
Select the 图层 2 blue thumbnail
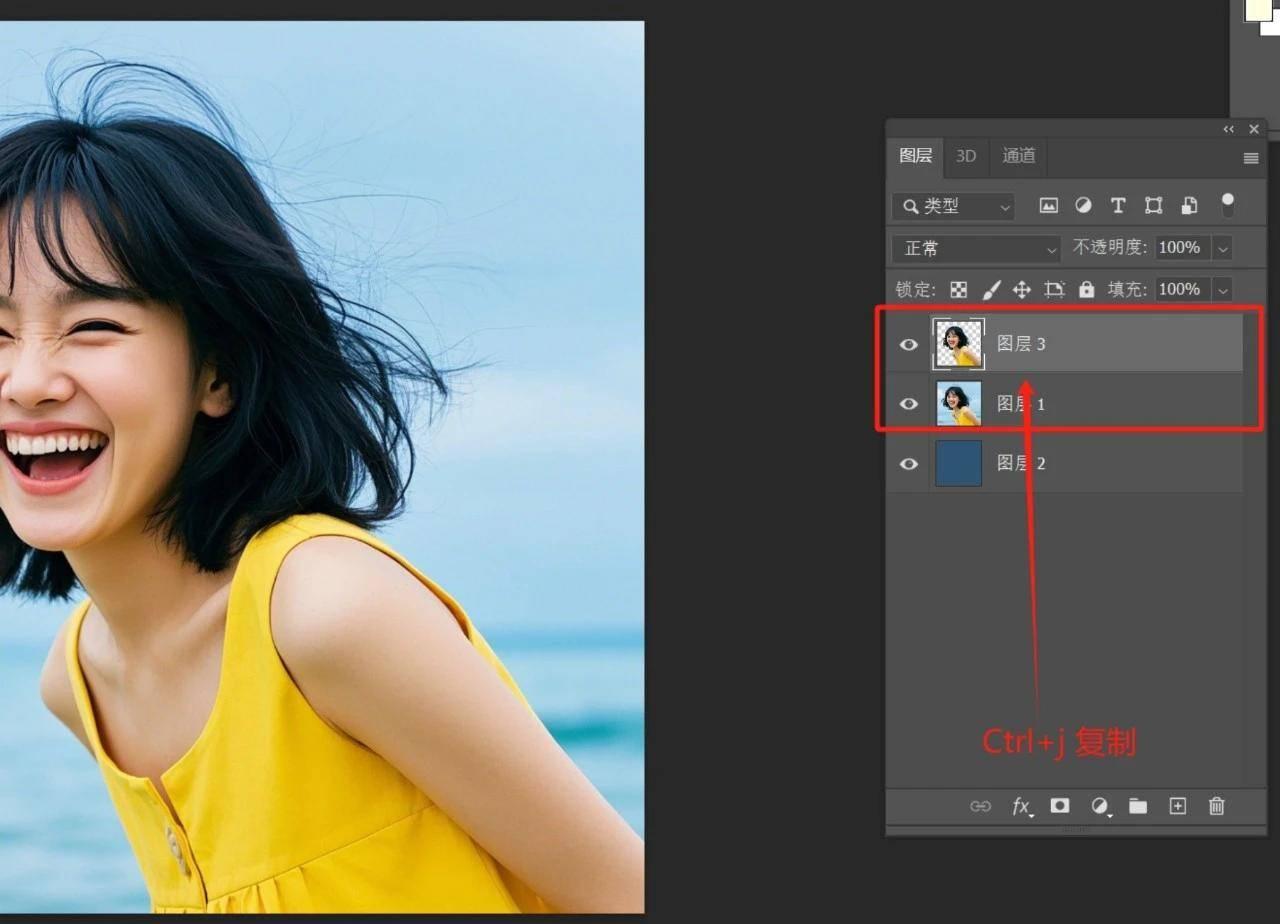958,464
